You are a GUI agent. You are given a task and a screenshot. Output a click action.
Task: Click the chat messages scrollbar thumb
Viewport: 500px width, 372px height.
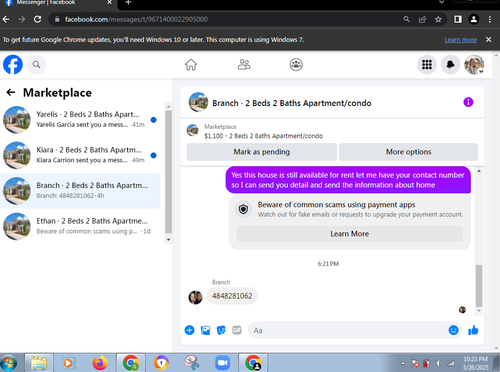tap(479, 286)
